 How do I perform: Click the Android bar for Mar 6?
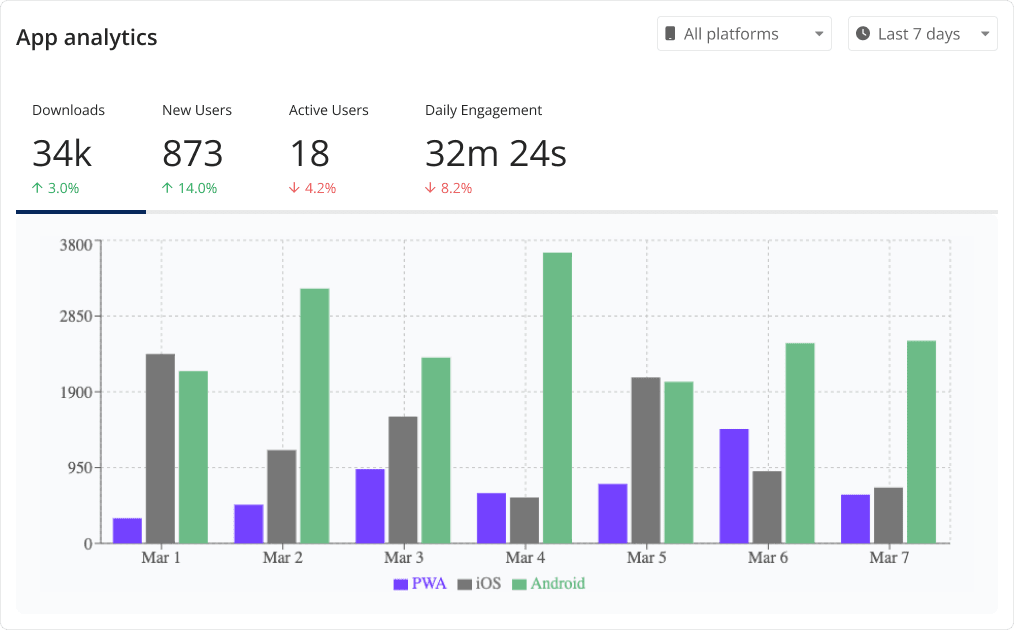(x=800, y=444)
